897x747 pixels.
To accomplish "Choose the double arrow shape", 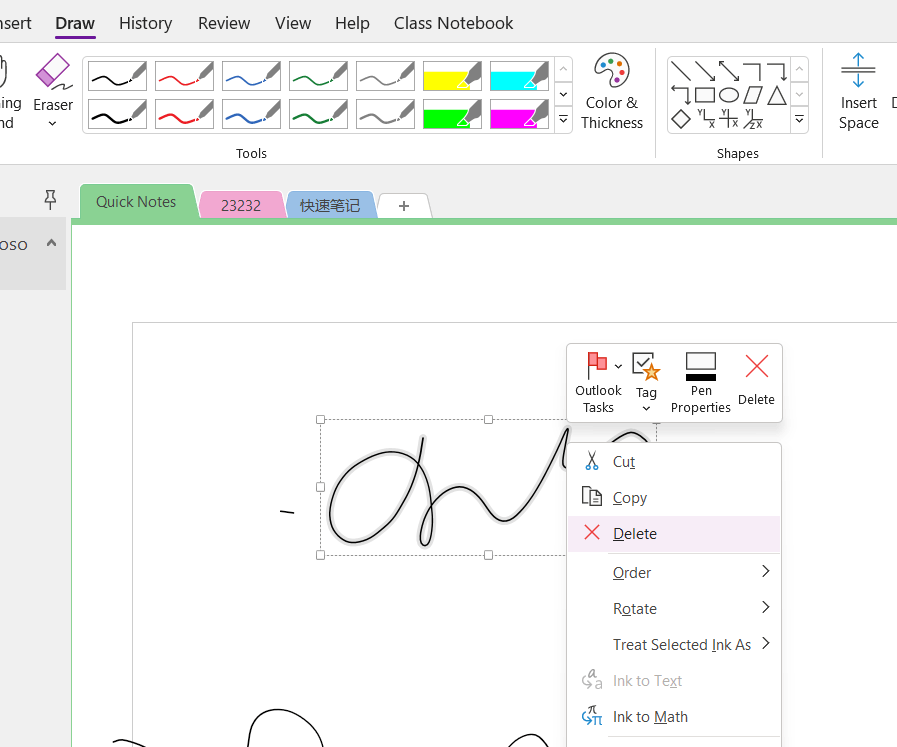I will pos(729,70).
